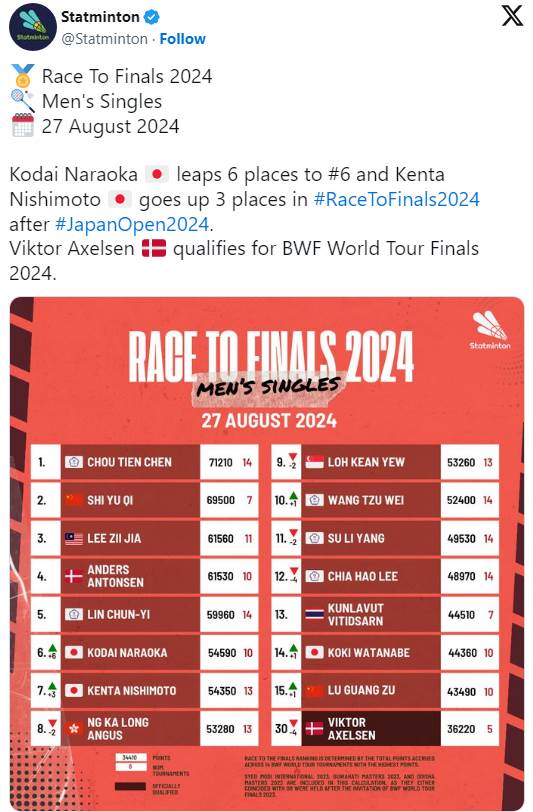Click the badminton racket emoji

click(x=23, y=101)
